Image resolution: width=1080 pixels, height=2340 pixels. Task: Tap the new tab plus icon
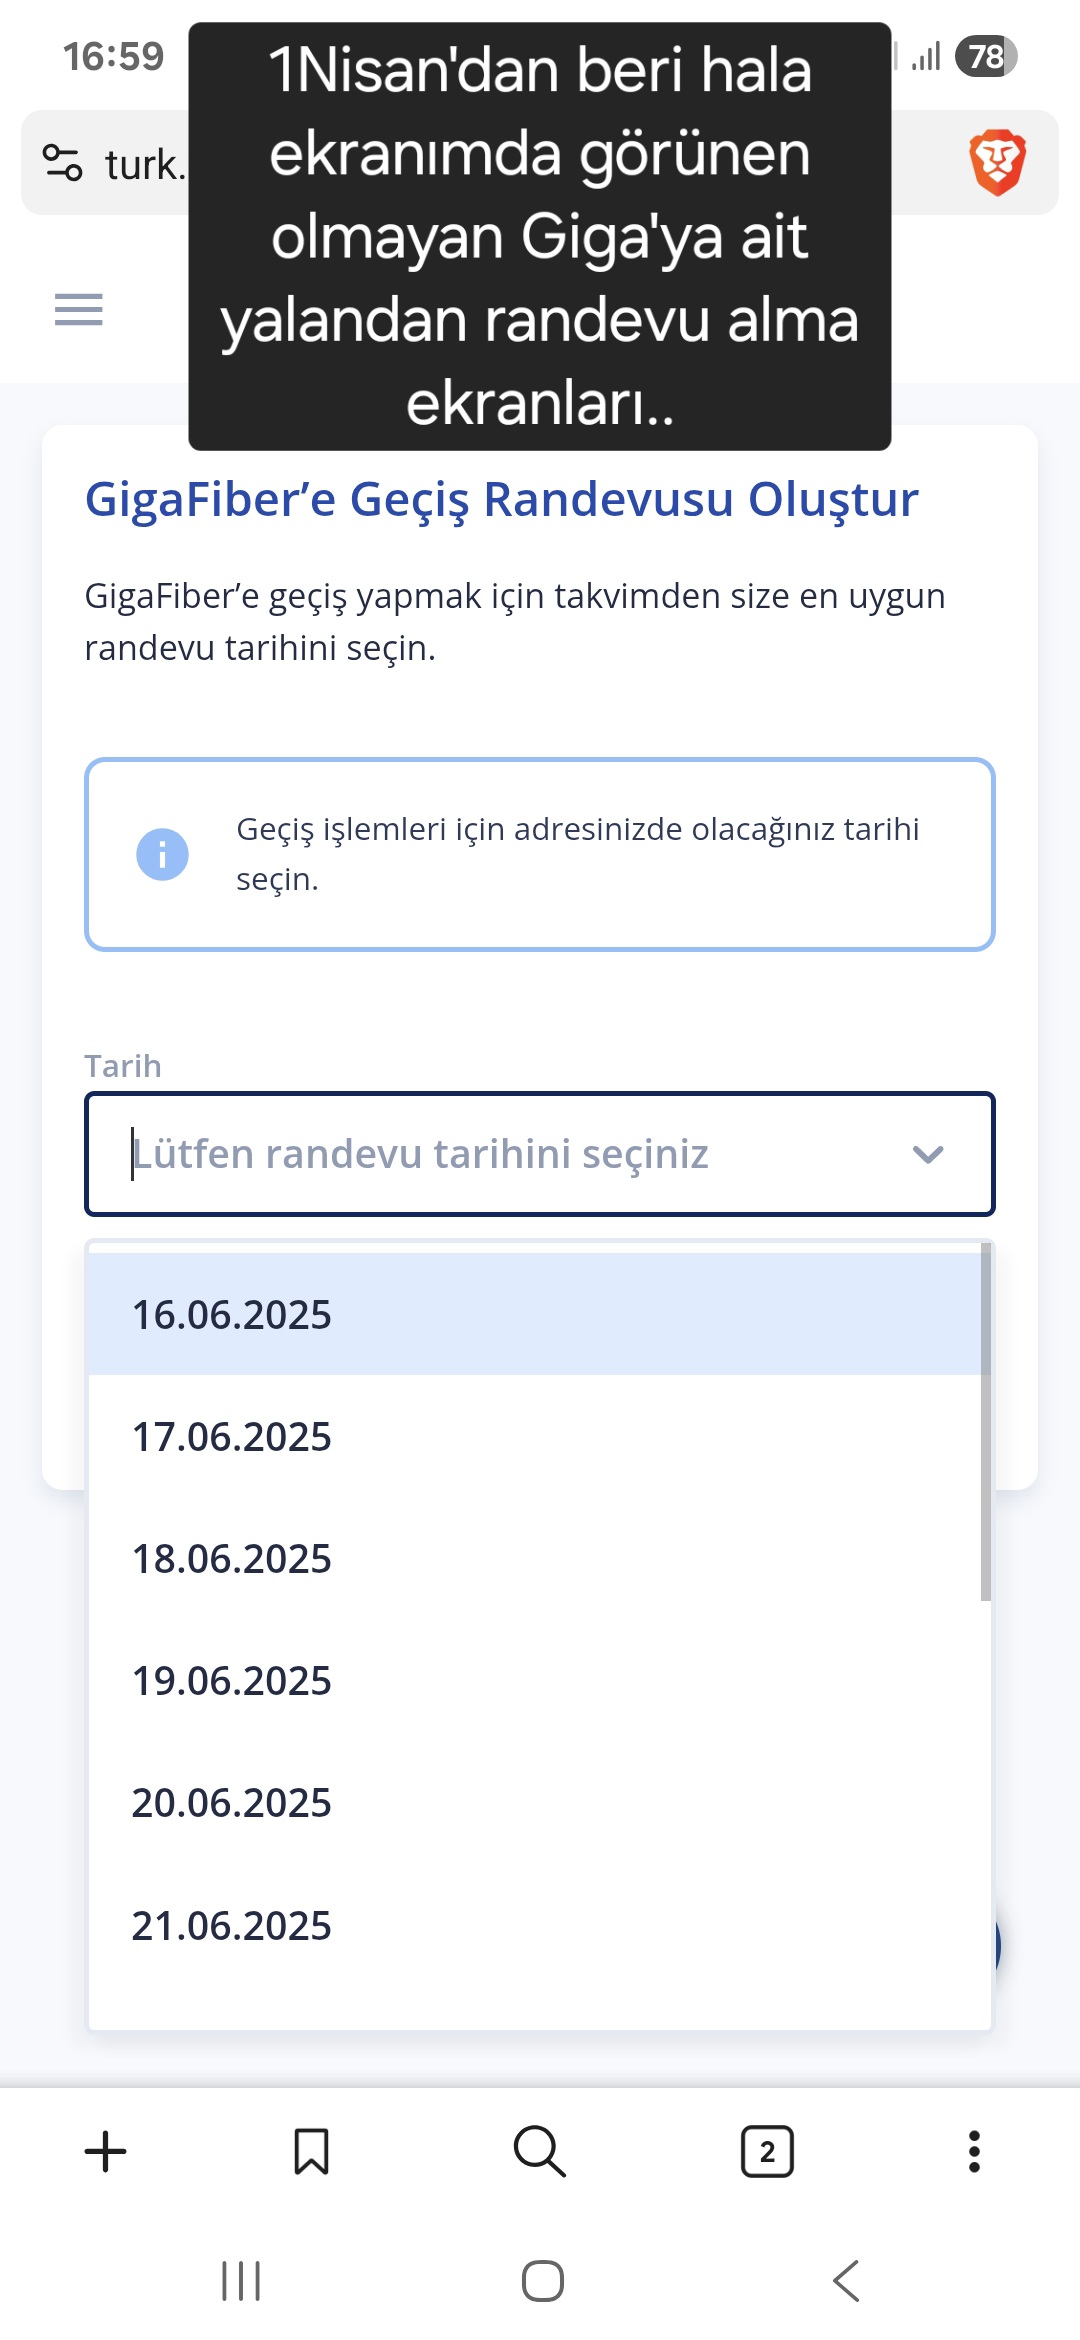click(105, 2151)
